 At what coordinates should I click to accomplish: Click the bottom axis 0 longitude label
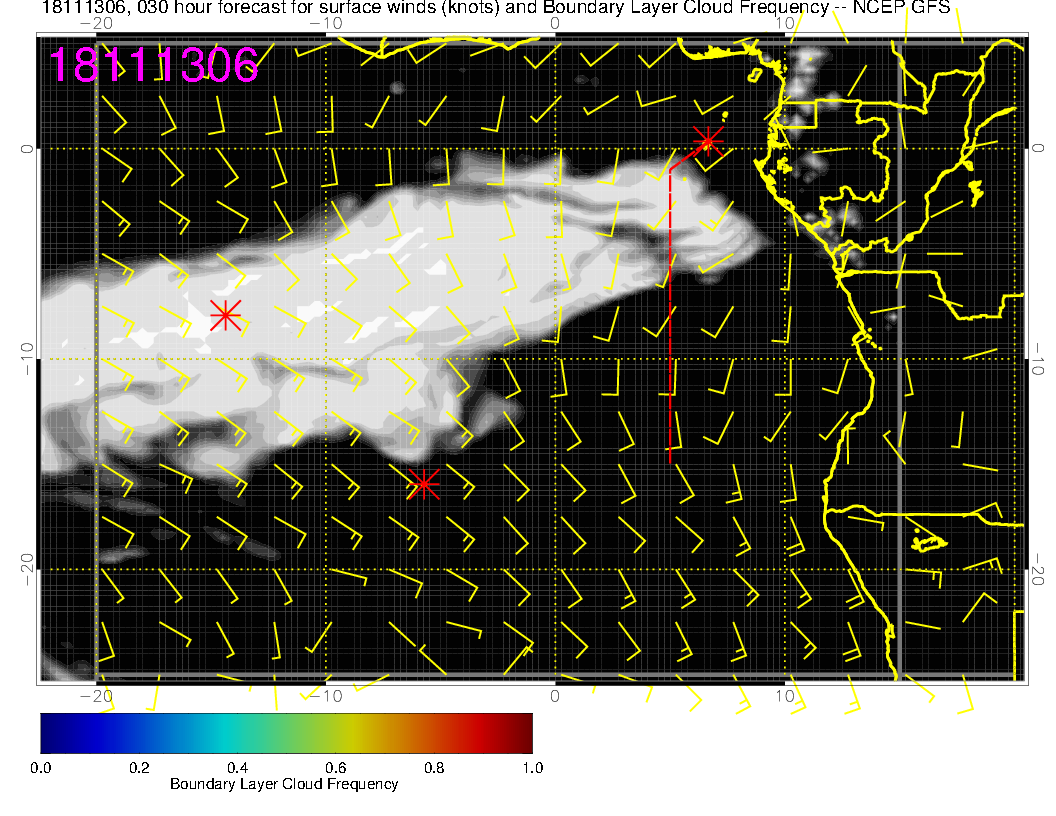555,696
